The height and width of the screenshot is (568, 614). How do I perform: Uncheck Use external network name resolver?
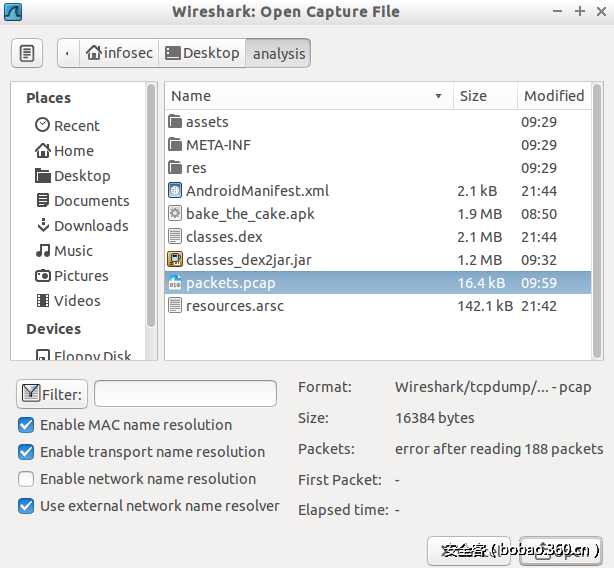[26, 506]
